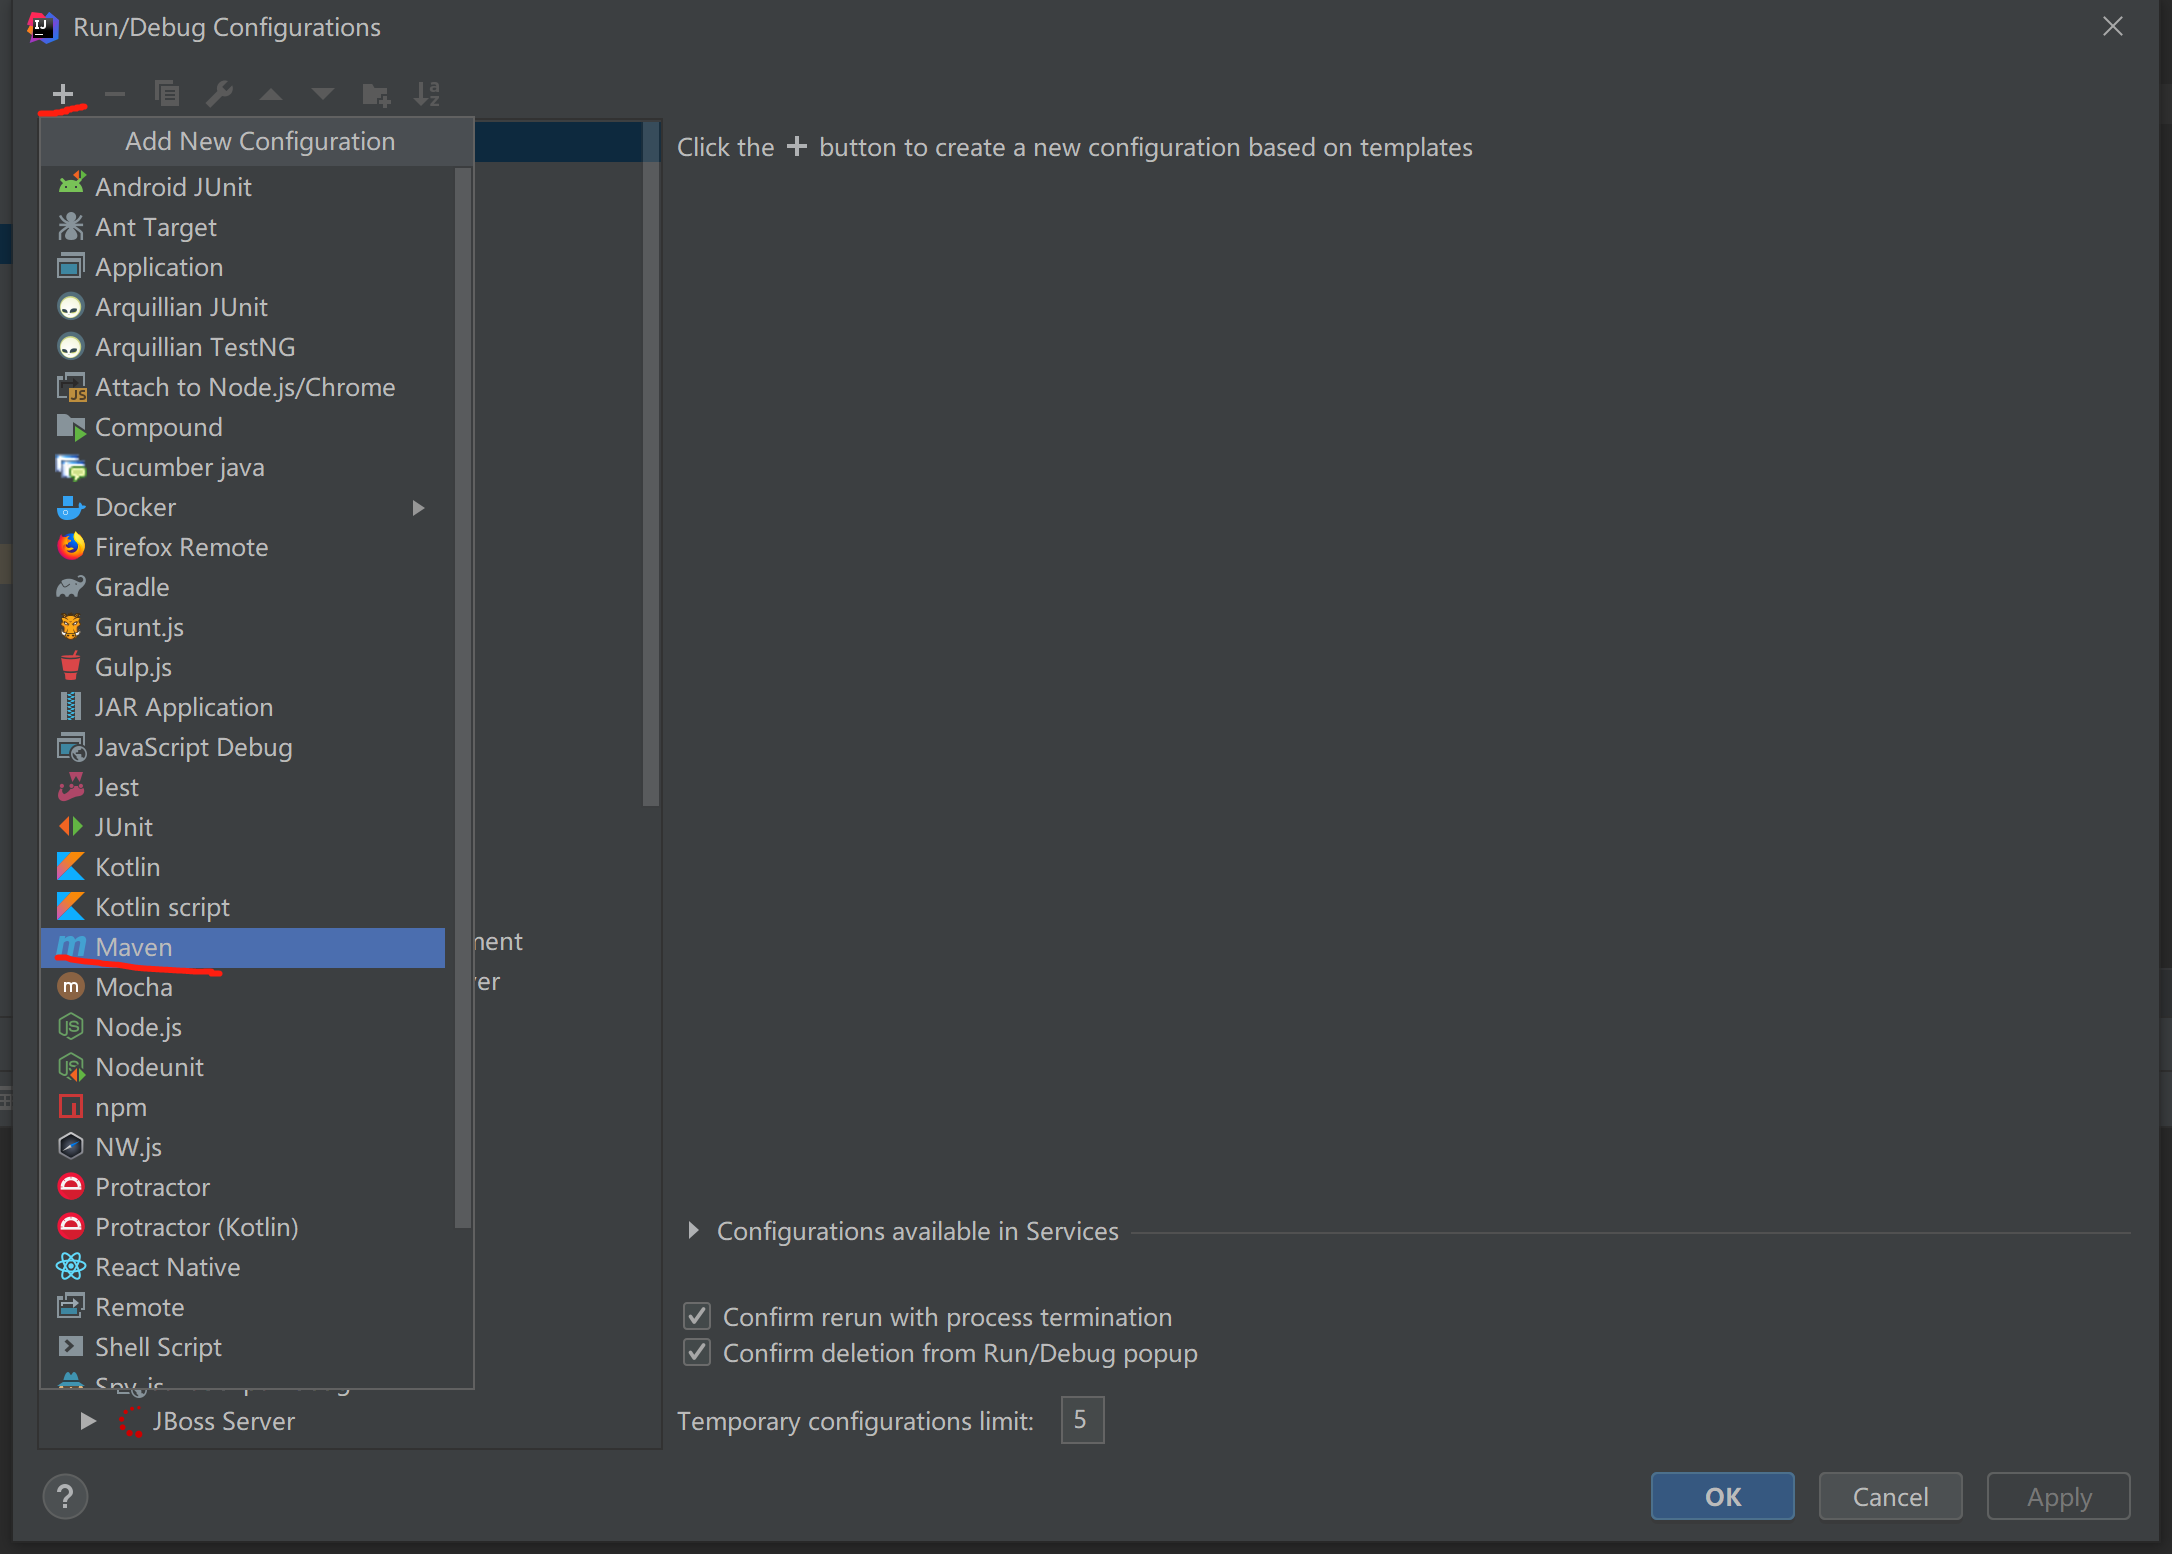Close the Run/Debug Configurations dialog
2172x1554 pixels.
(2112, 27)
